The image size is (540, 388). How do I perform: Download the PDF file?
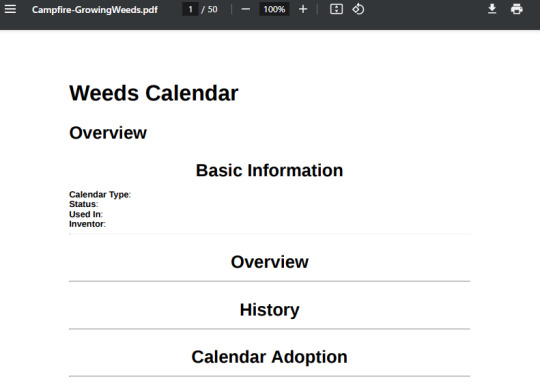click(492, 9)
